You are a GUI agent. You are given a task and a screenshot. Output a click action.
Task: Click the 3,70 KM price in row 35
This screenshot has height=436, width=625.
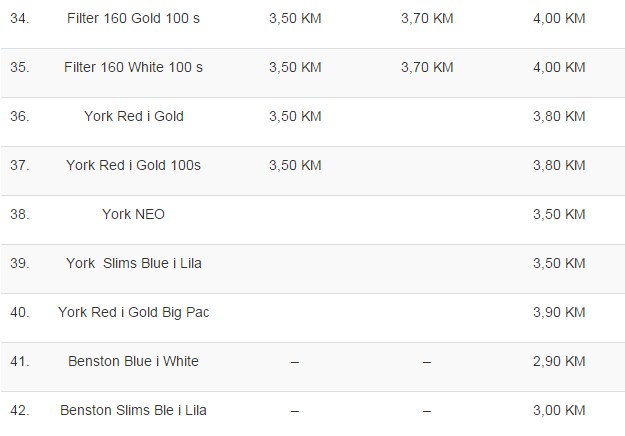click(x=426, y=67)
